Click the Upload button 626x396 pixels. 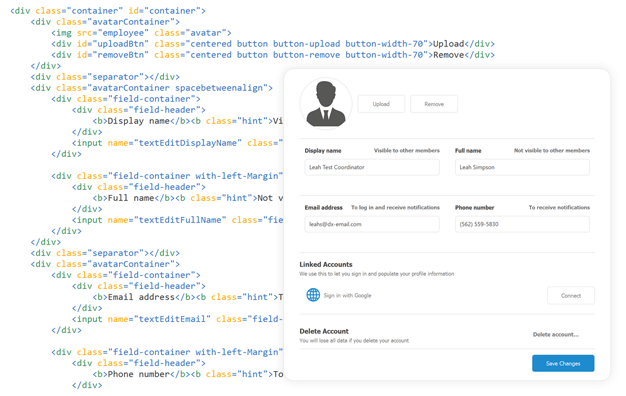click(x=381, y=104)
